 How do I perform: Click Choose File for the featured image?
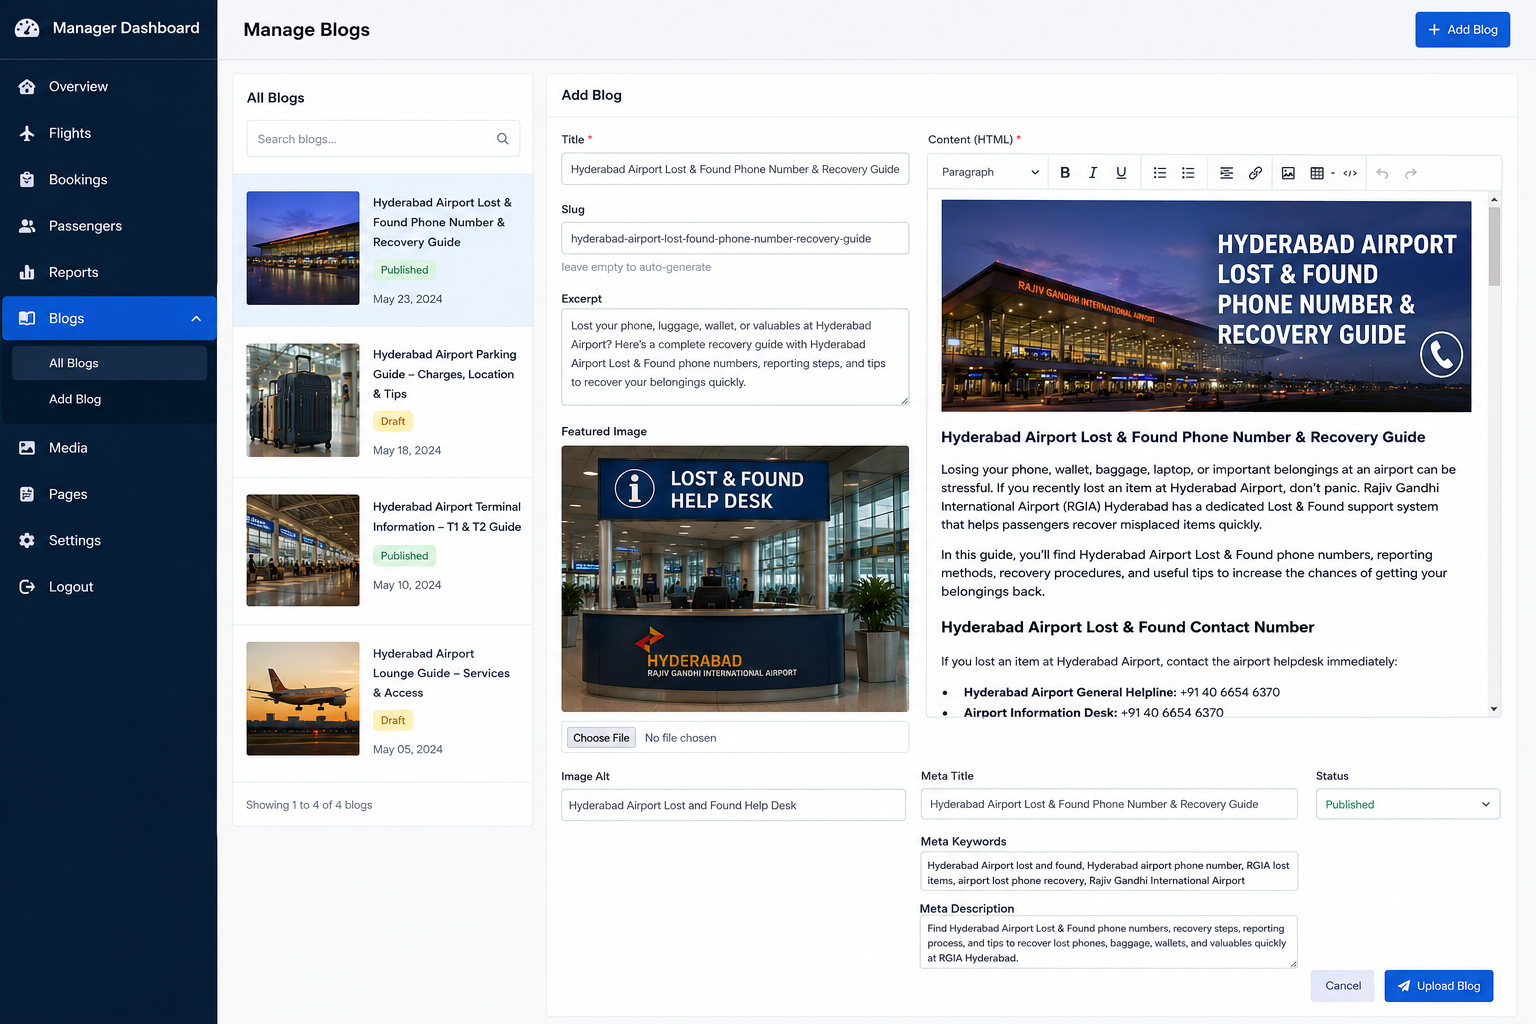[601, 738]
